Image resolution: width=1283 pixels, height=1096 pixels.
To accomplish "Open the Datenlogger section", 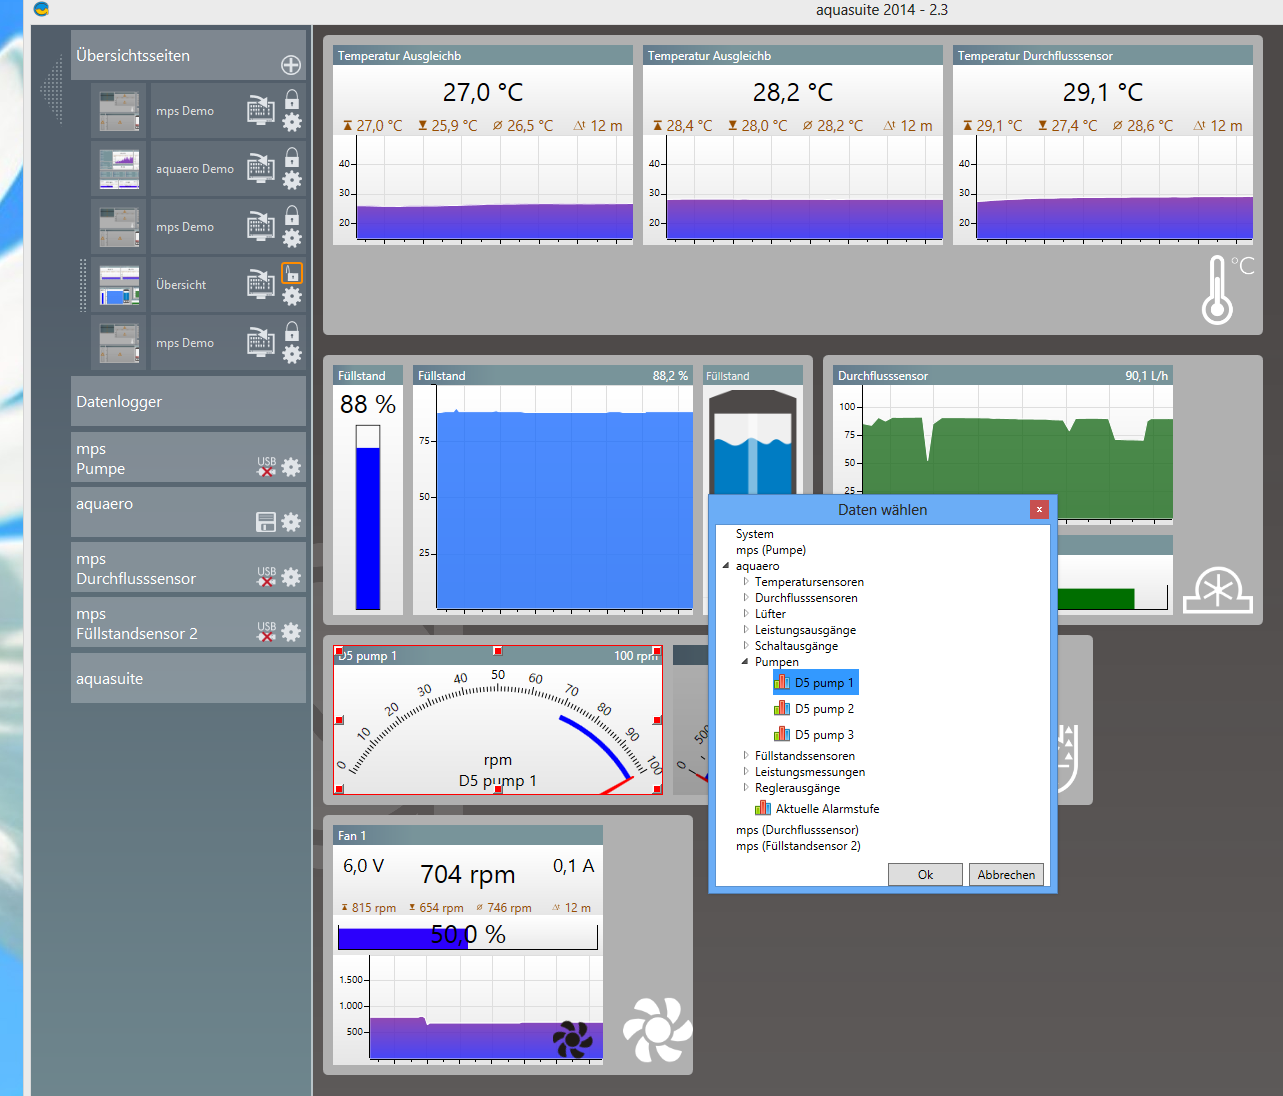I will [x=188, y=402].
